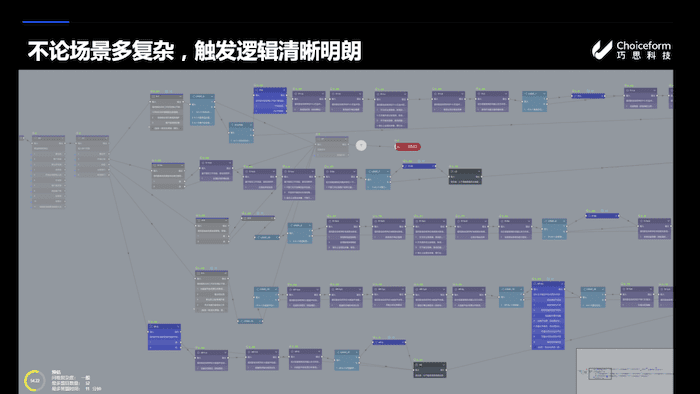Click the output port of the upper dark gray node
The width and height of the screenshot is (700, 394).
point(481,177)
